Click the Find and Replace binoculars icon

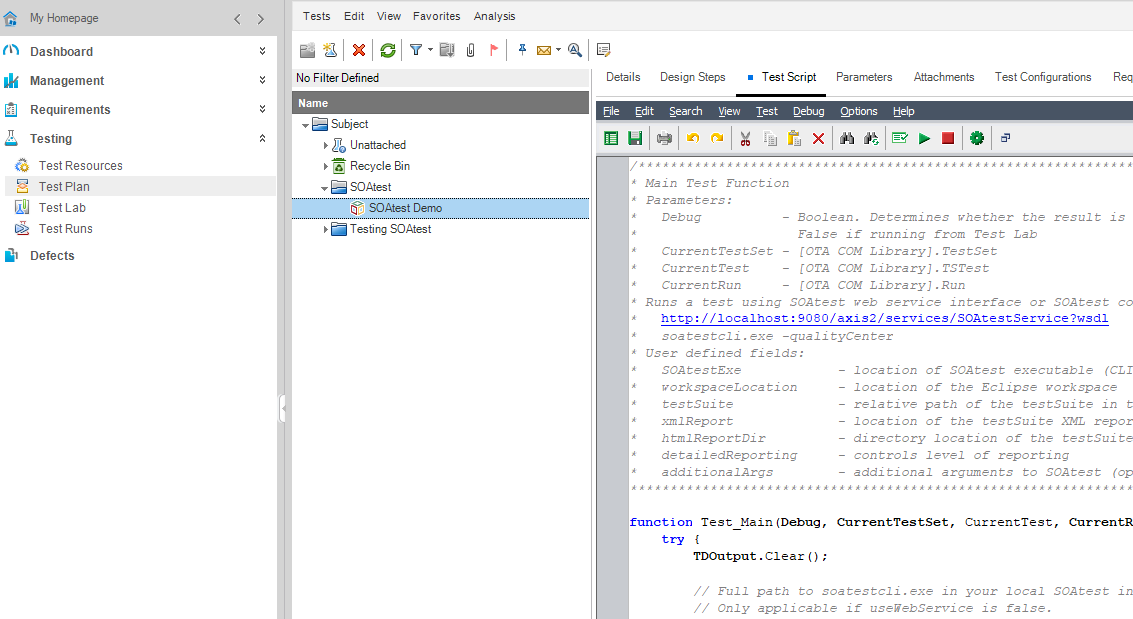871,138
